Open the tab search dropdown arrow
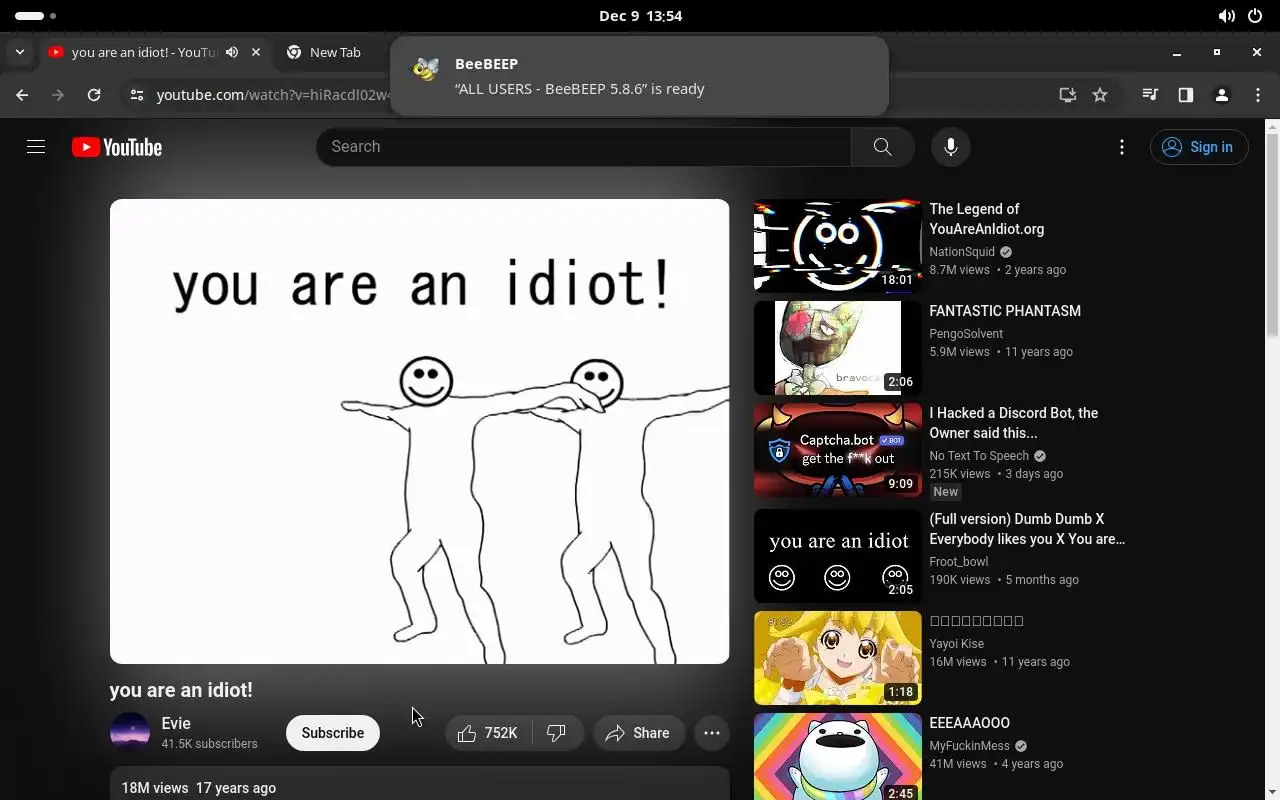The image size is (1280, 800). pos(20,52)
